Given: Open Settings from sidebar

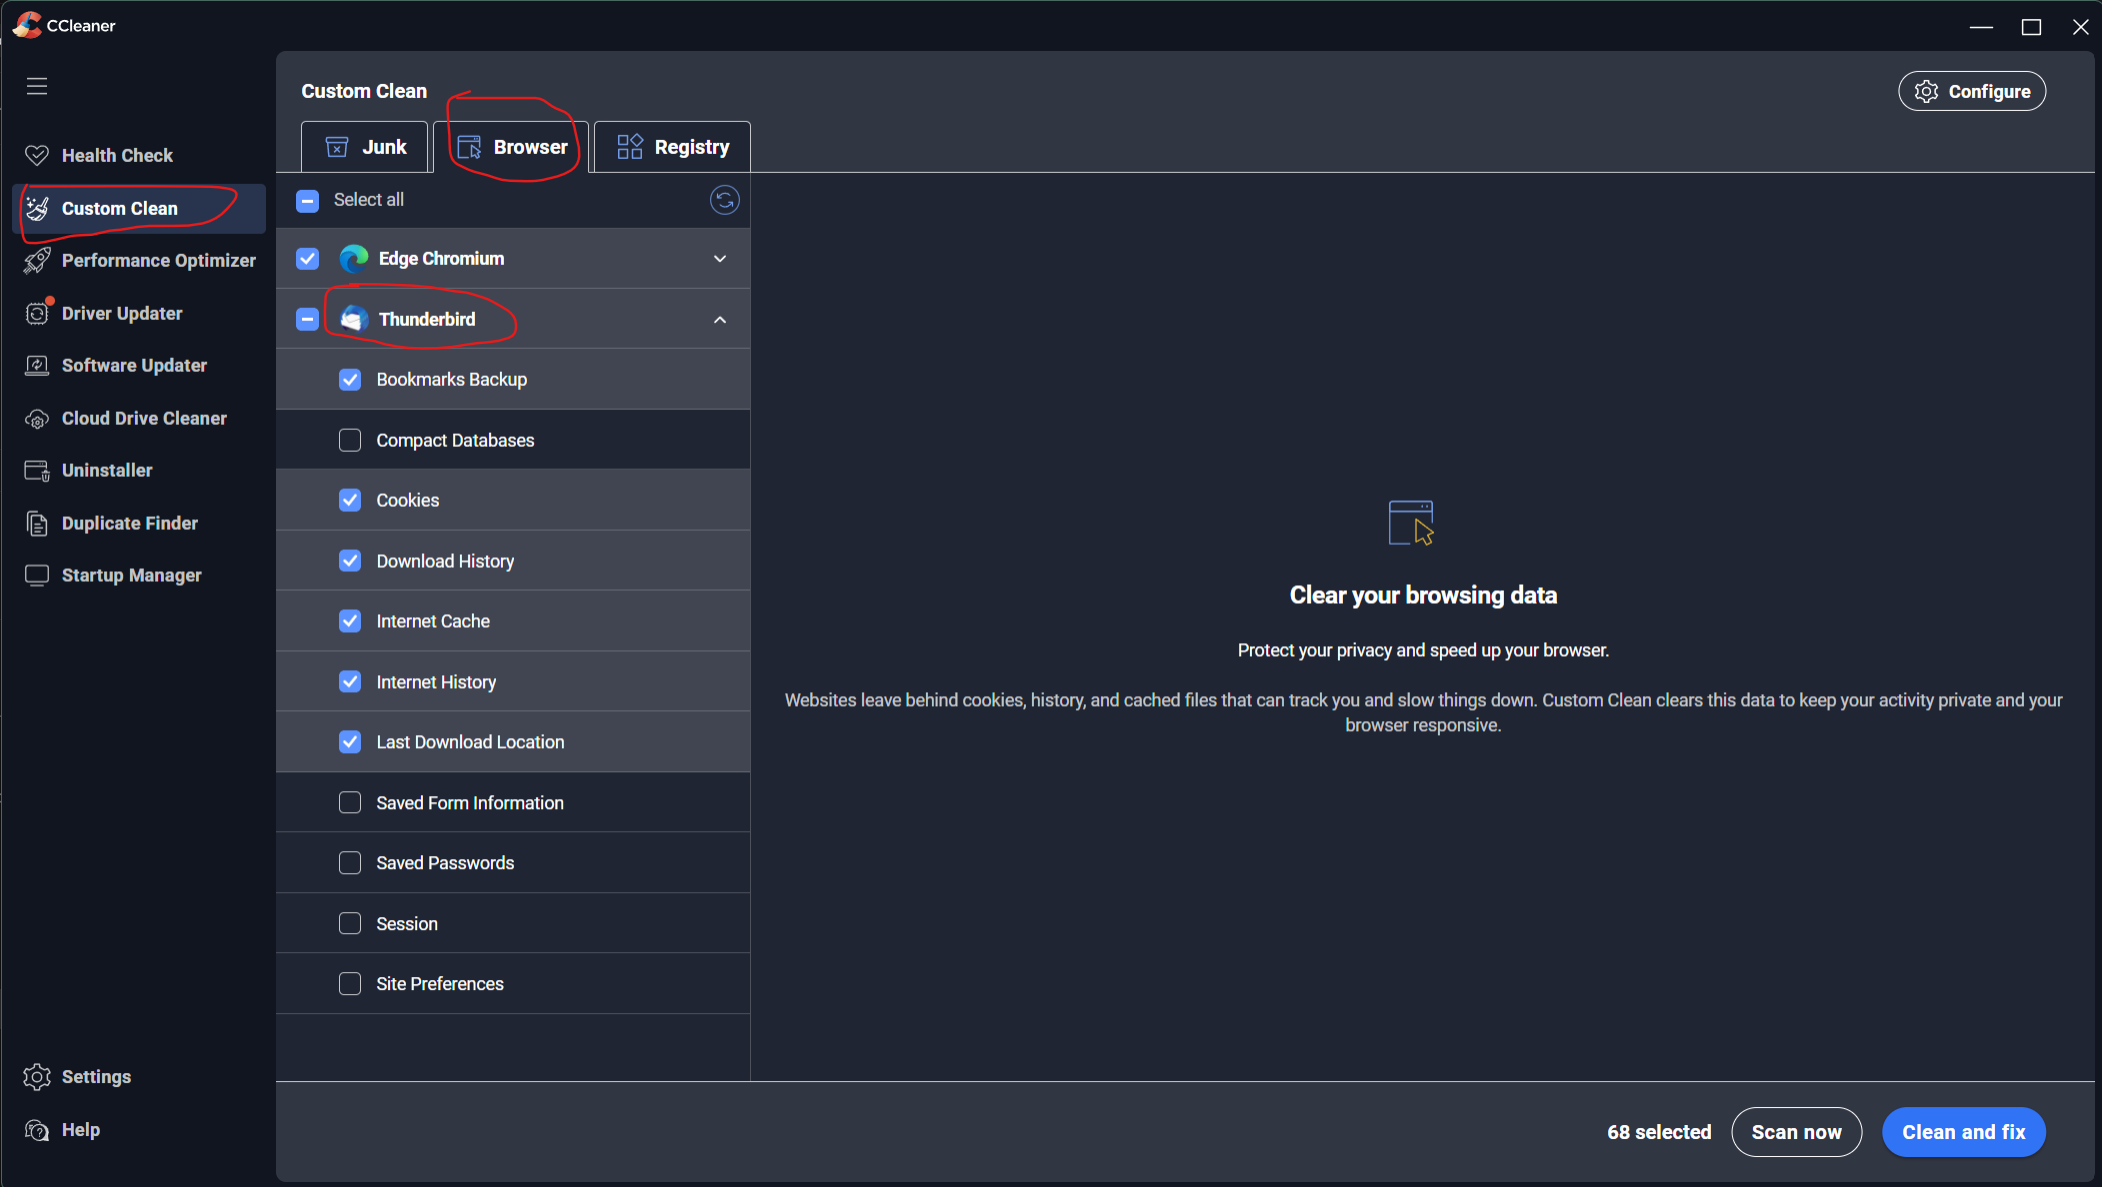Looking at the screenshot, I should (139, 1076).
